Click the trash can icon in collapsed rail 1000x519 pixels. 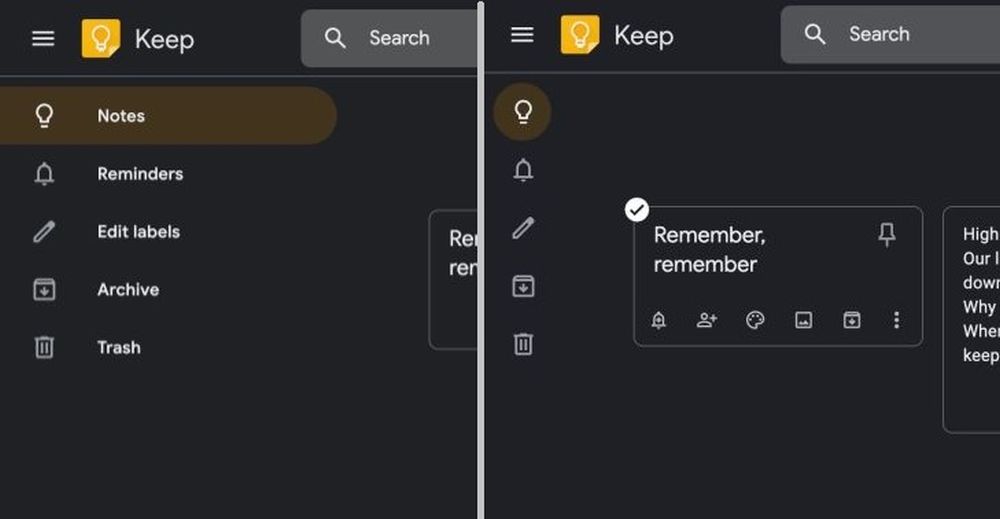point(522,345)
